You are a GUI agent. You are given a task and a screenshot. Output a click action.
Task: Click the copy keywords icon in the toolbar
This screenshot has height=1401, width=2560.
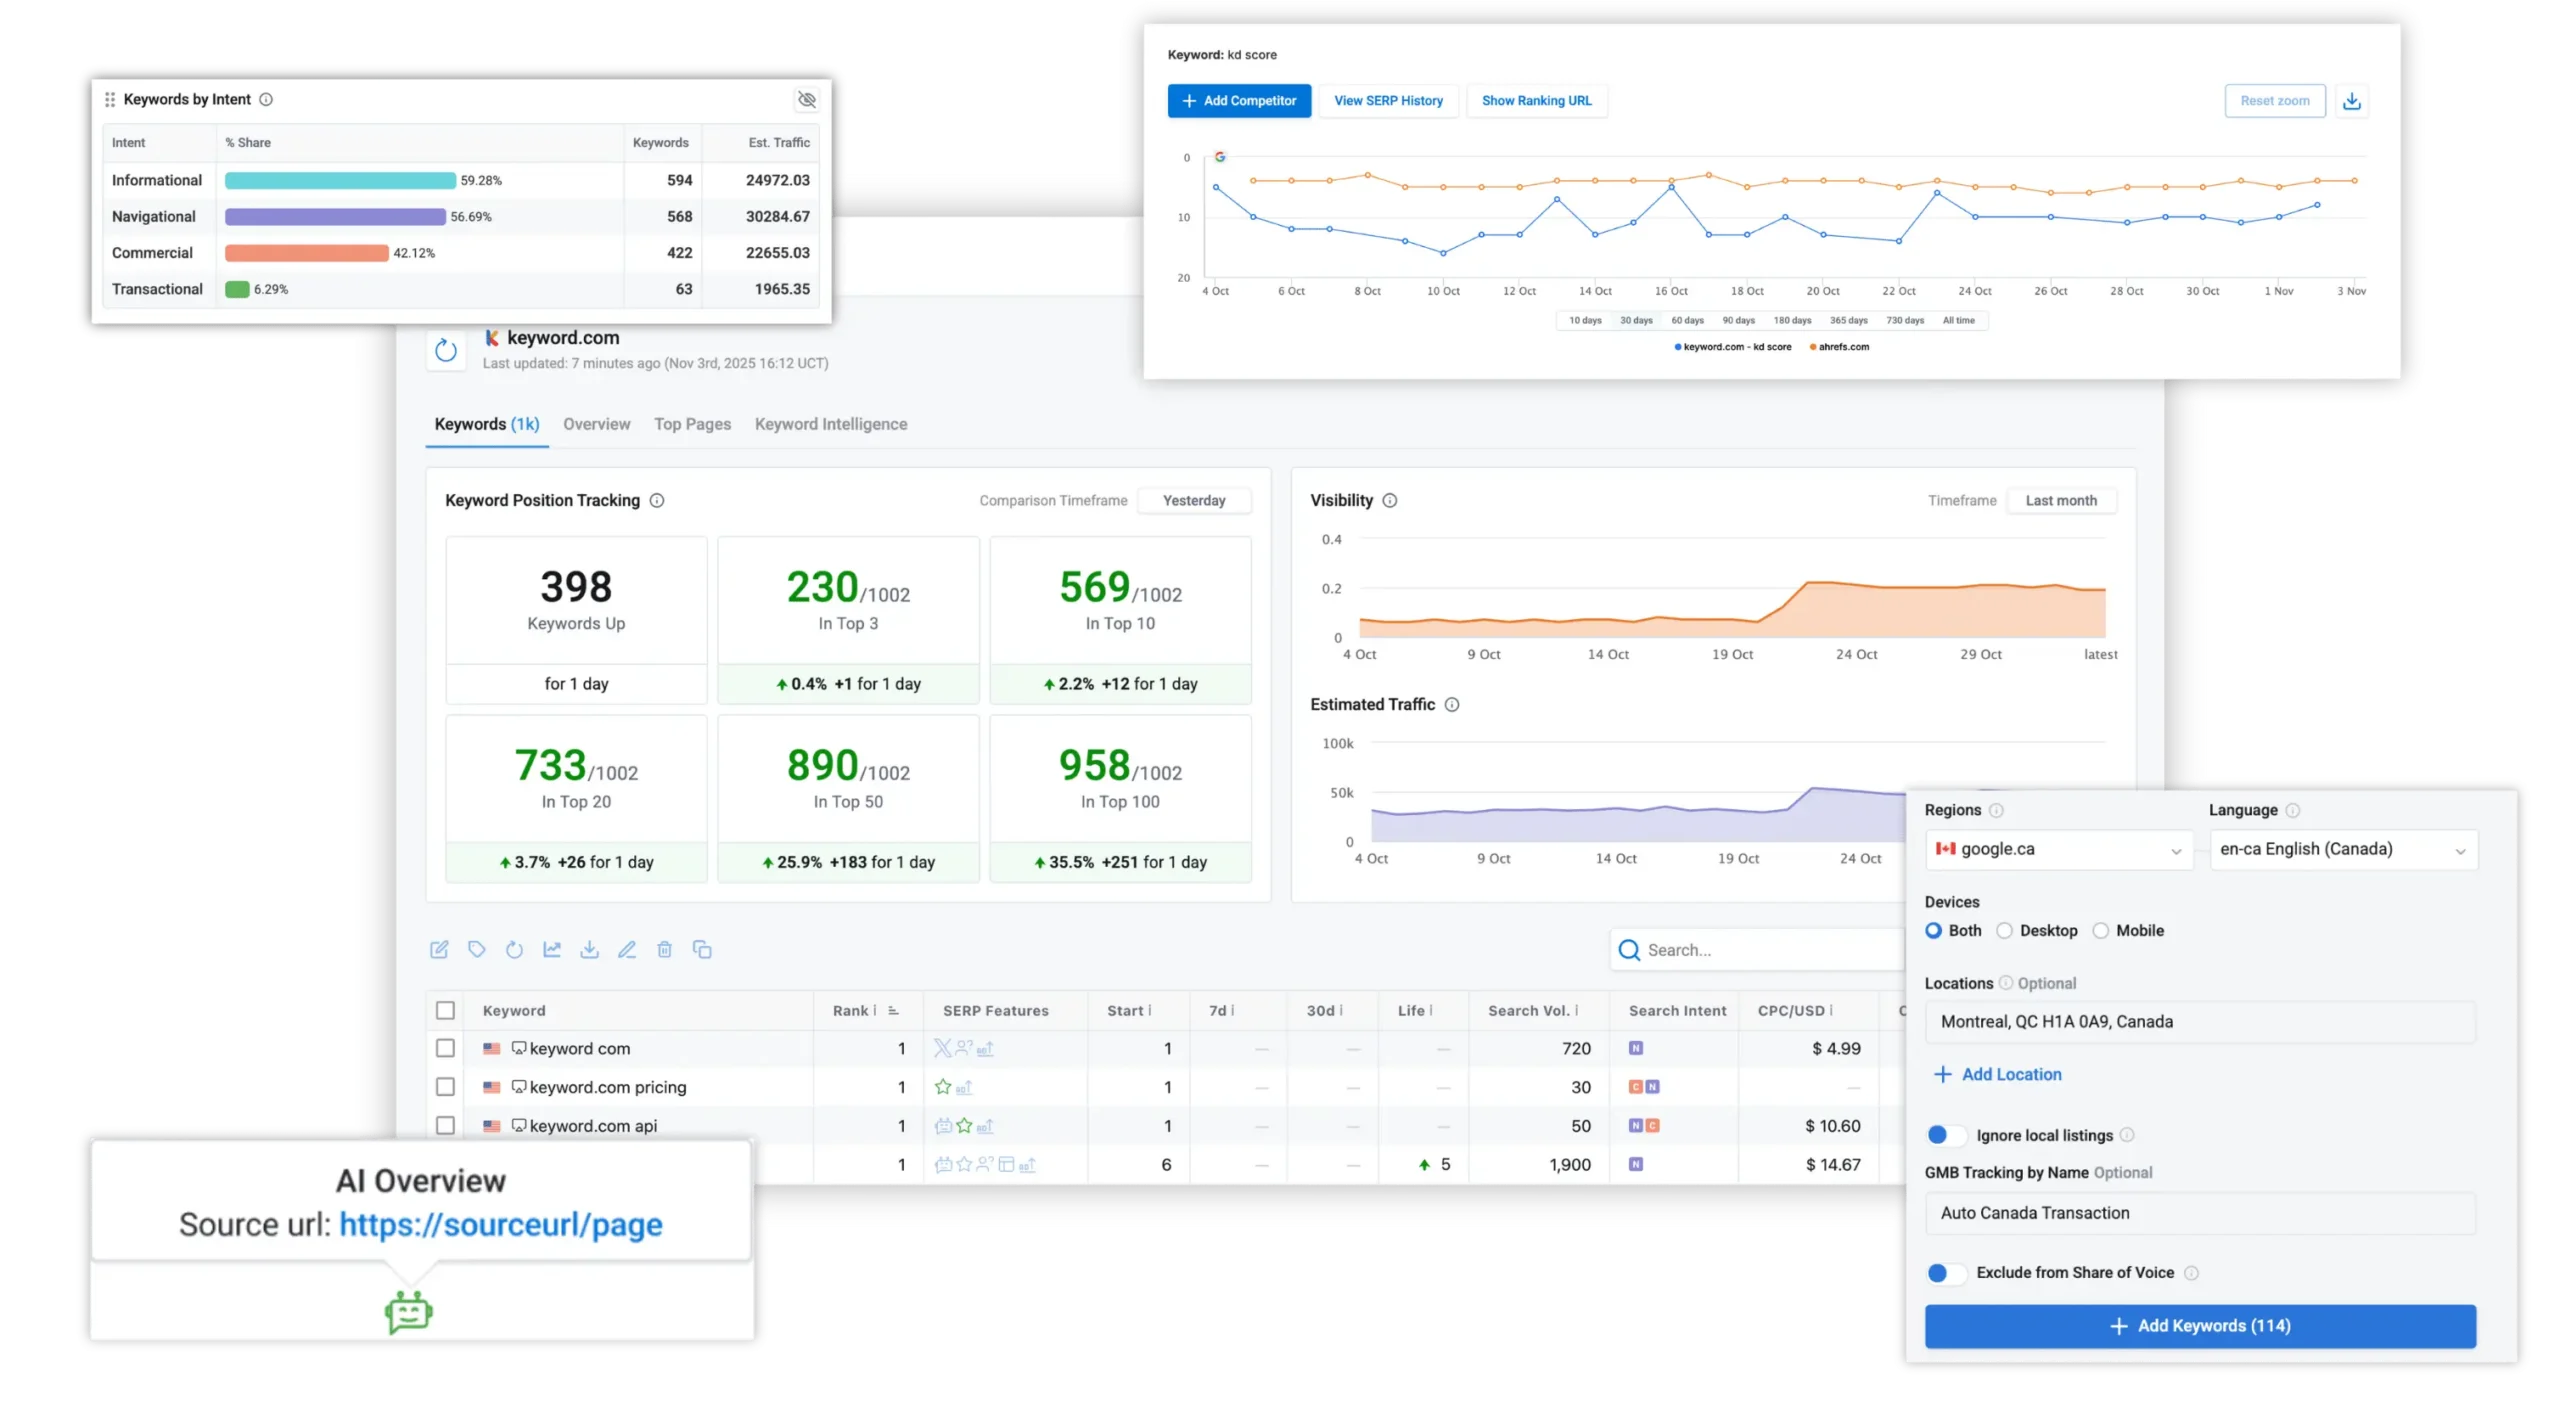[x=703, y=949]
